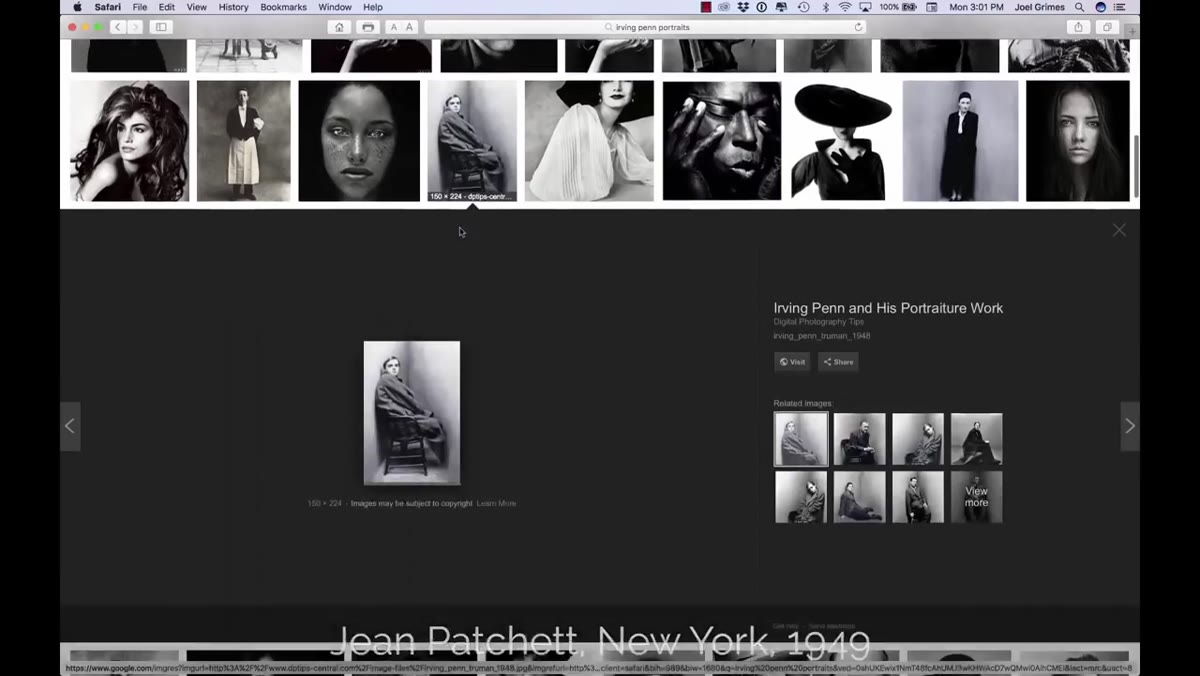Open thumbnail of standing figure in black coat
Screen dimensions: 1200x676
click(x=960, y=141)
